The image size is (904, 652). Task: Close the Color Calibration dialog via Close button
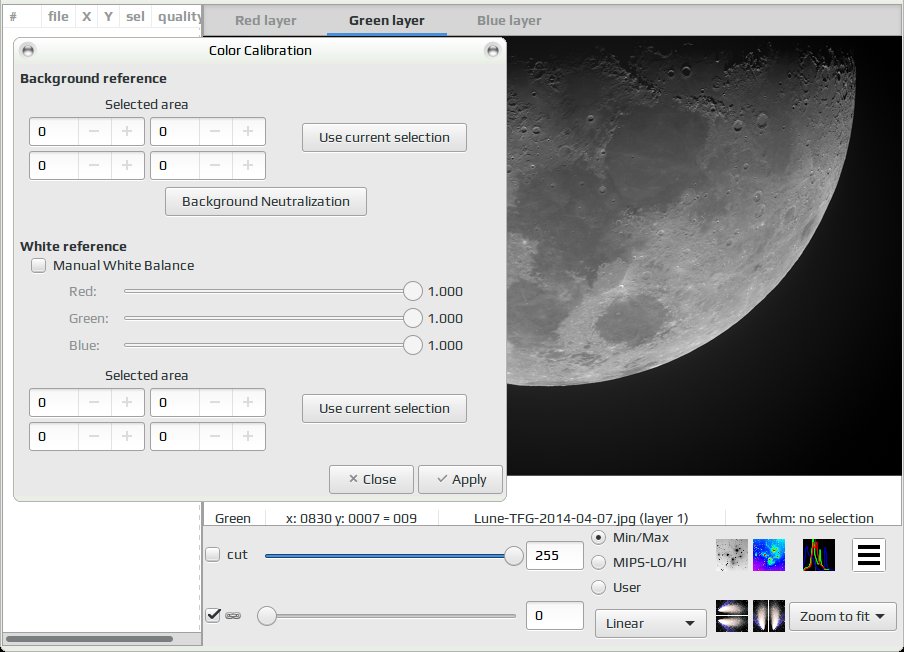coord(371,479)
